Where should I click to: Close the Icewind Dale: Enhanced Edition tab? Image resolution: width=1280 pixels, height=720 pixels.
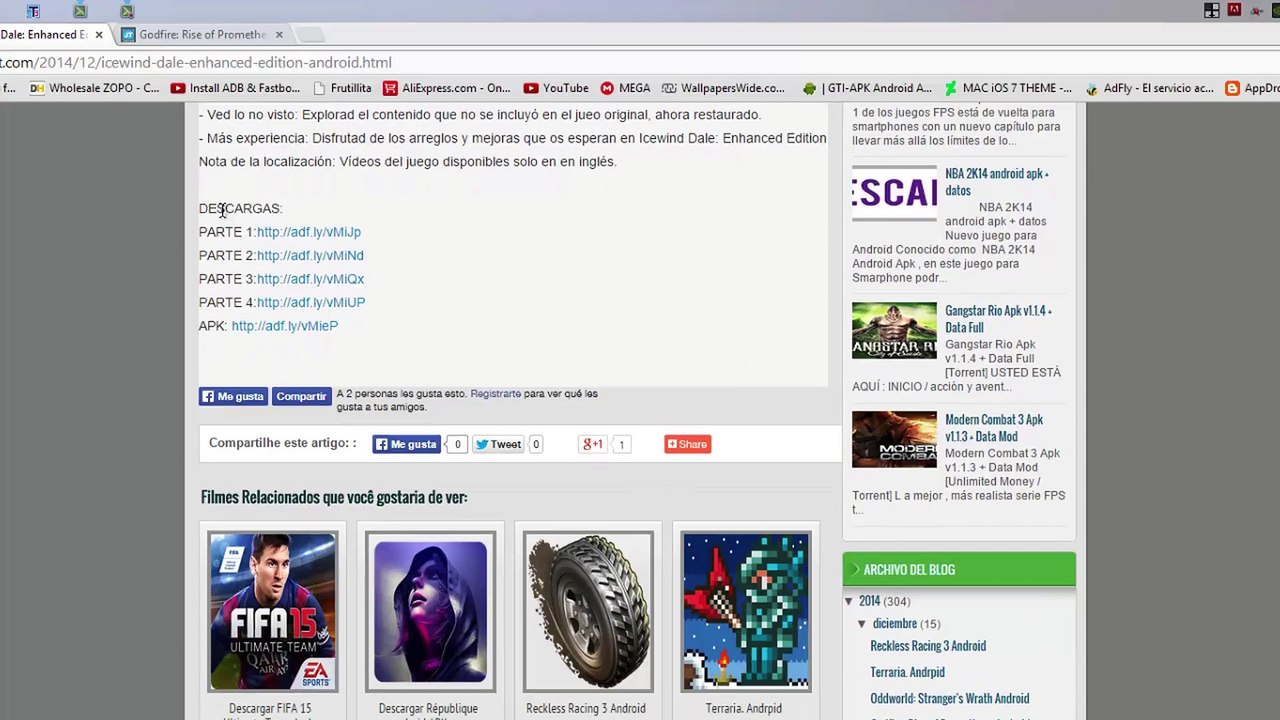[99, 35]
